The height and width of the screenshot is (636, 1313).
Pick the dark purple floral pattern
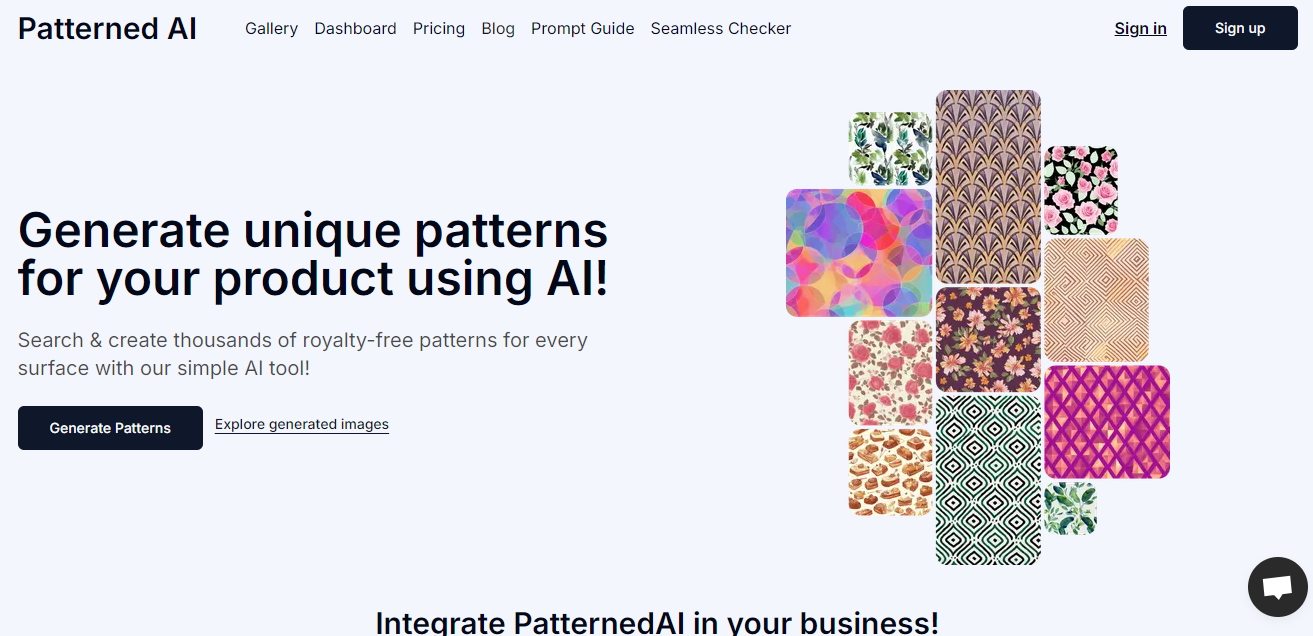(987, 339)
